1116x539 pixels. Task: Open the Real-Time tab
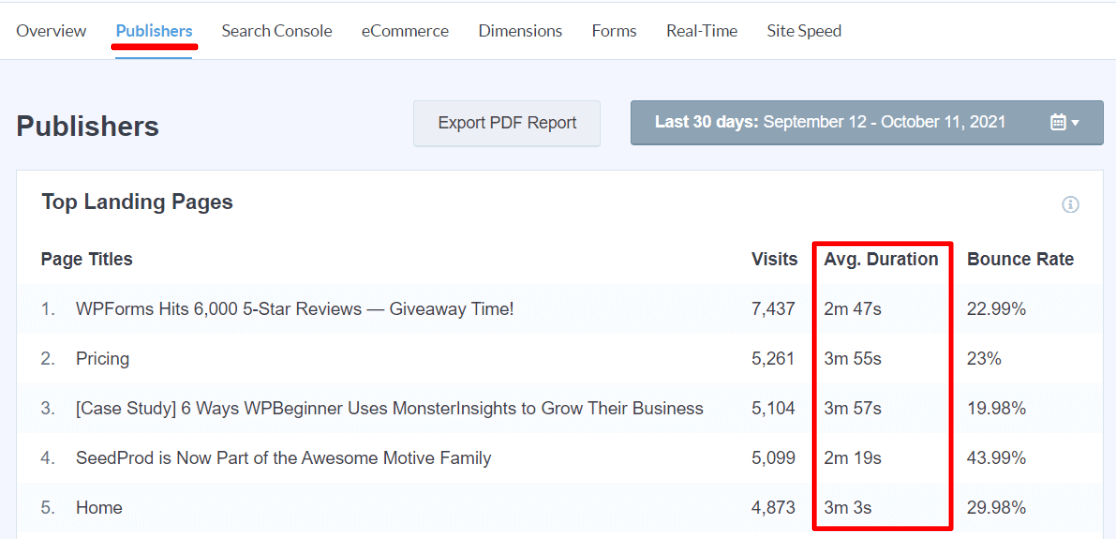[702, 31]
